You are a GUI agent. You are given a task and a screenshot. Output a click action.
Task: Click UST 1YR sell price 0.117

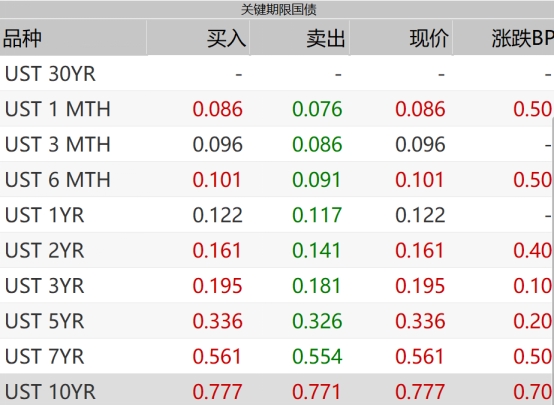coord(317,215)
